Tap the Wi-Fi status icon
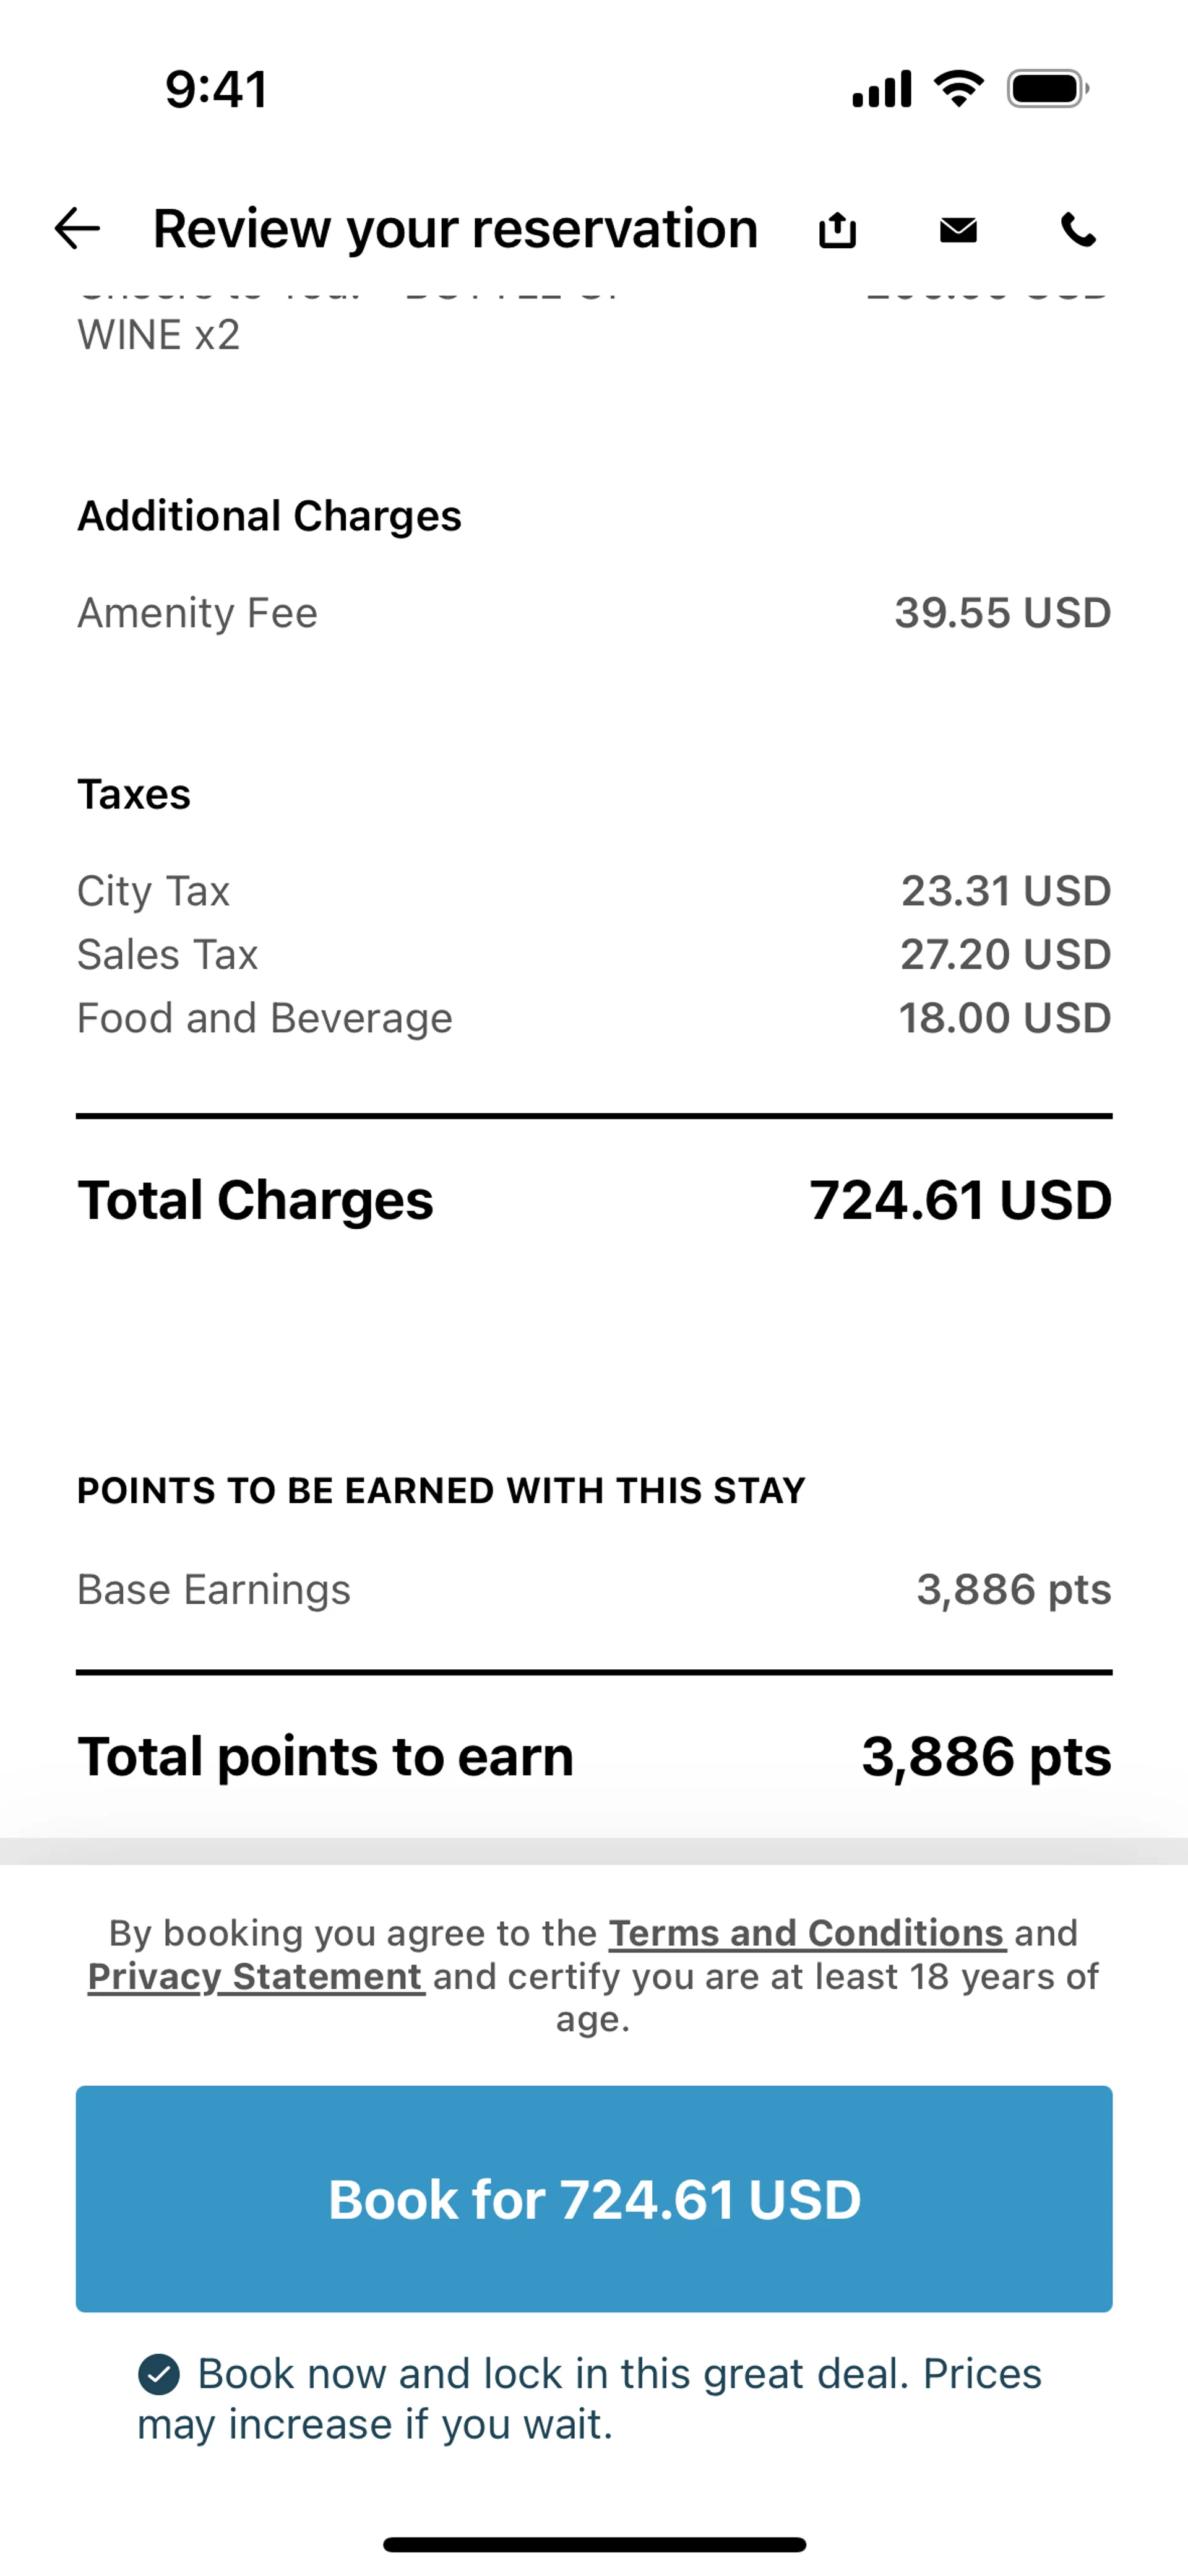Viewport: 1188px width, 2576px height. coord(958,89)
